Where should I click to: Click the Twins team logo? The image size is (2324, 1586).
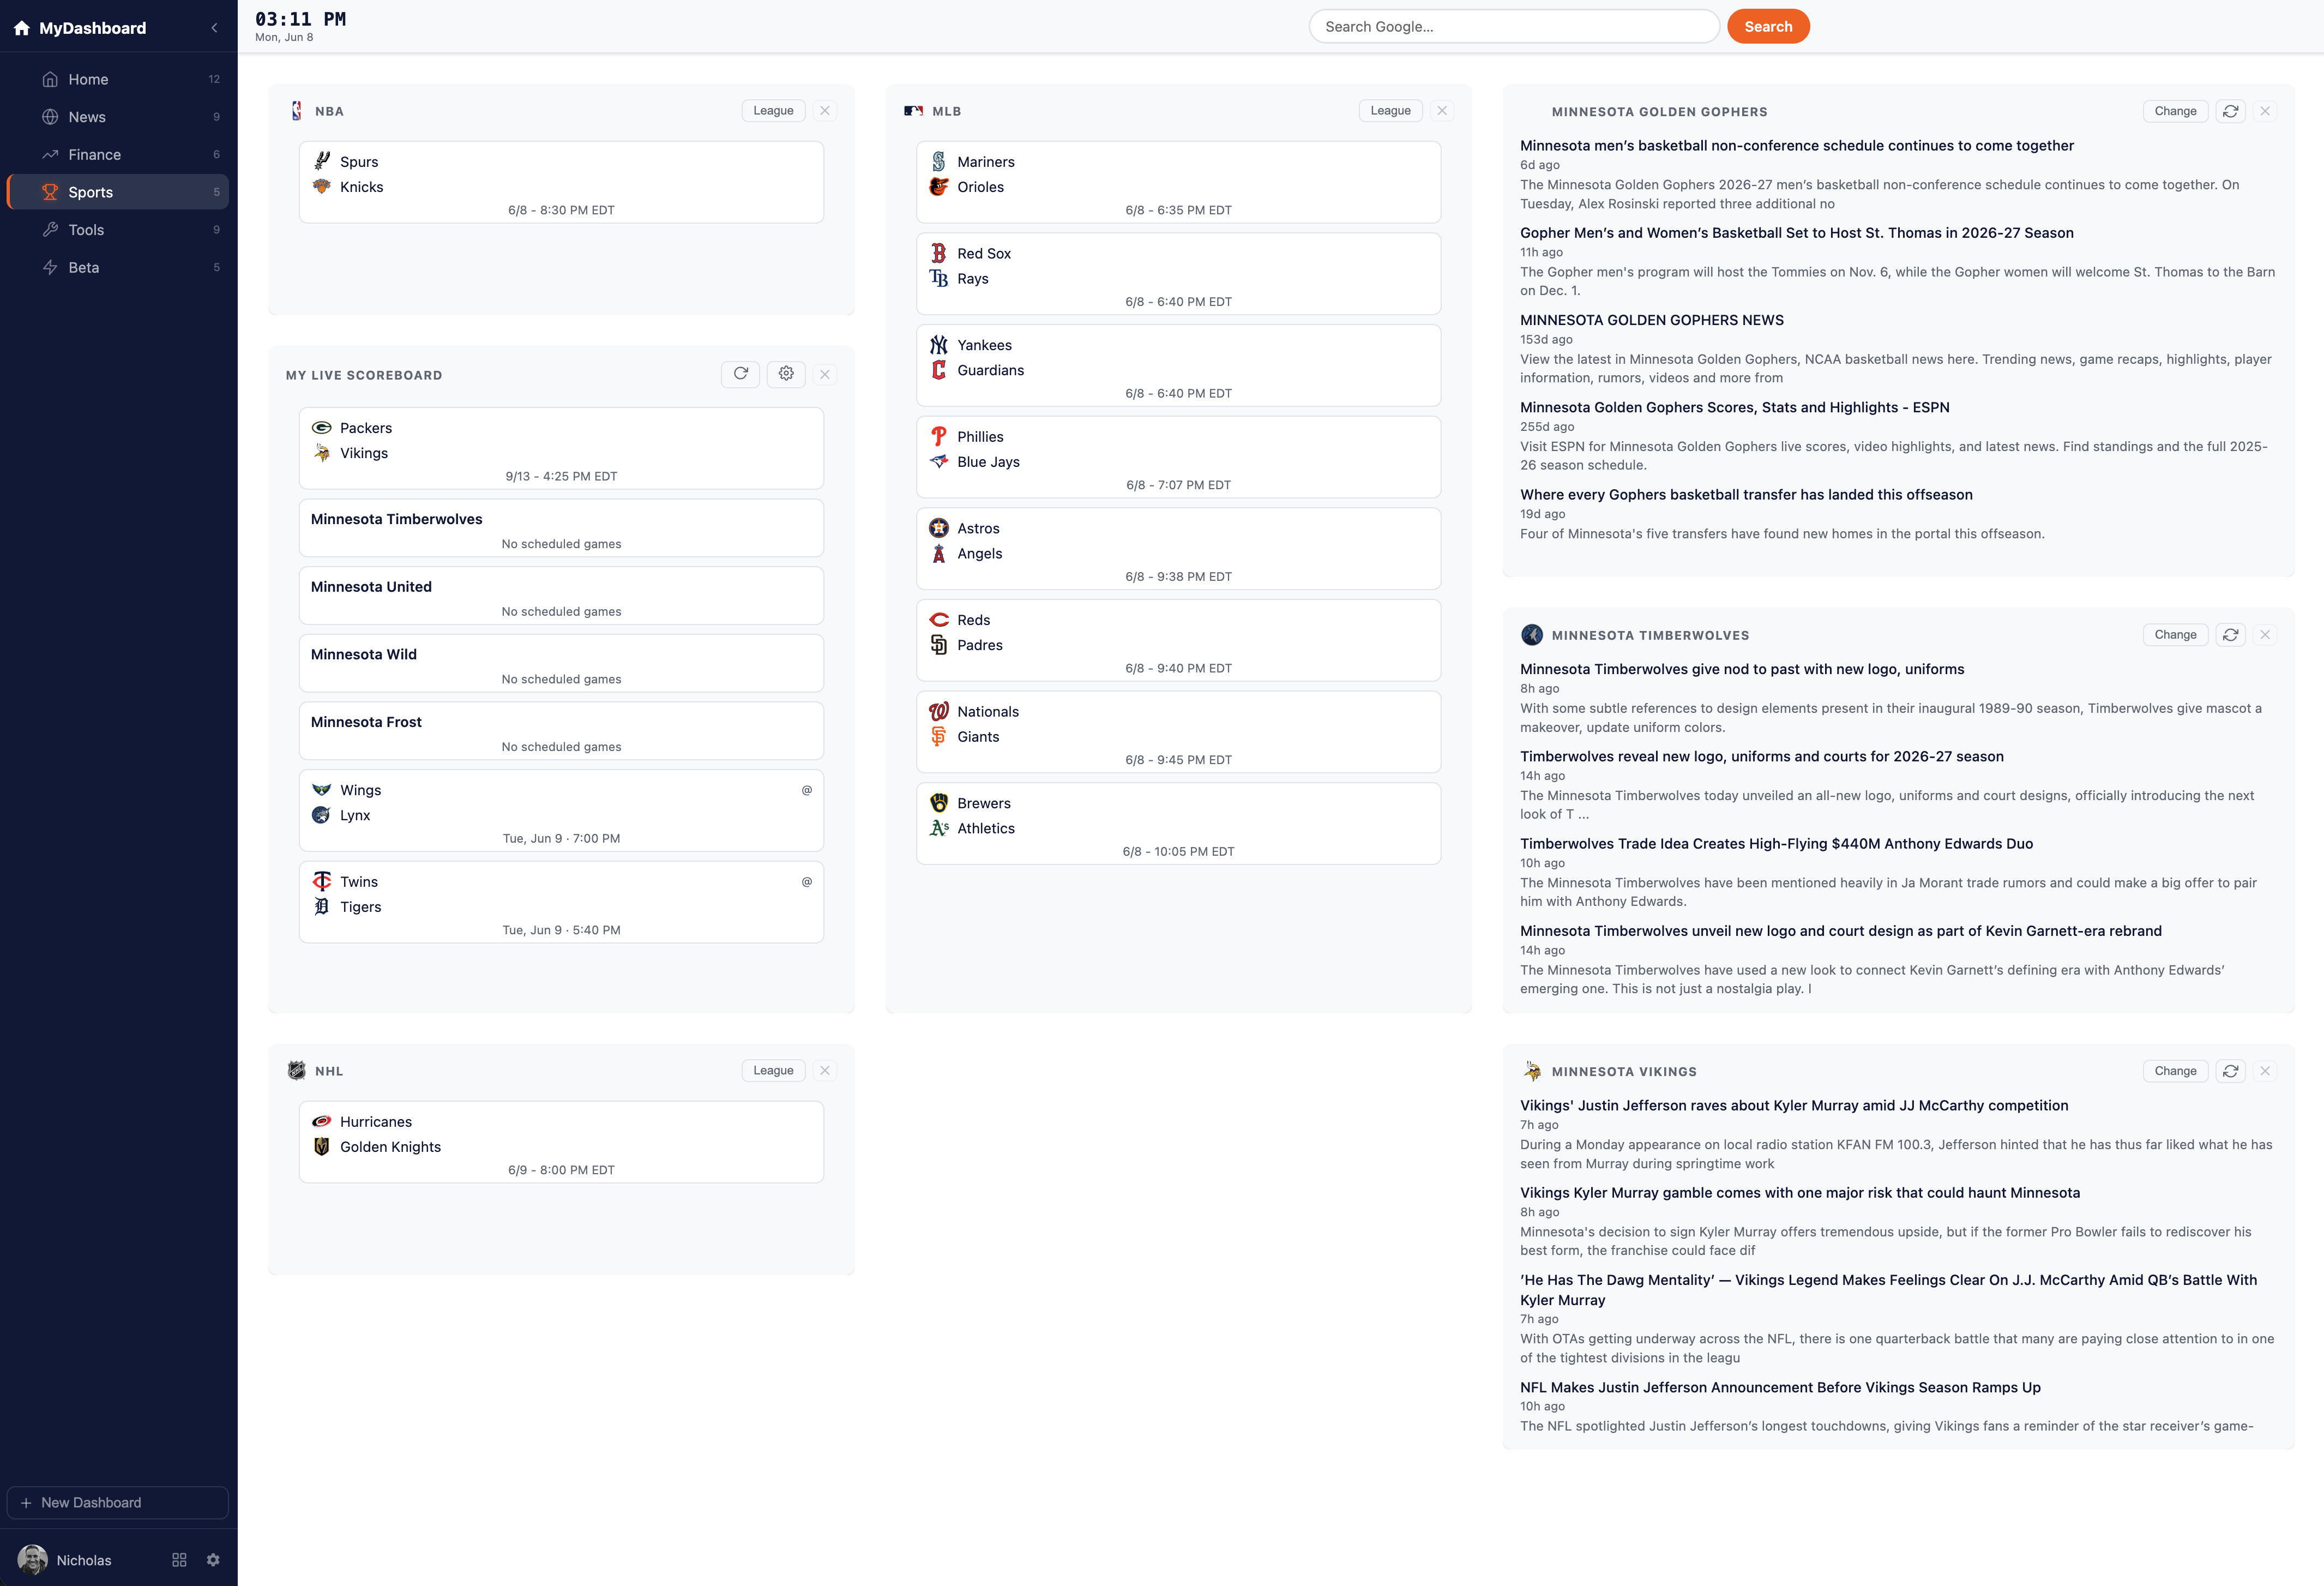(x=321, y=881)
